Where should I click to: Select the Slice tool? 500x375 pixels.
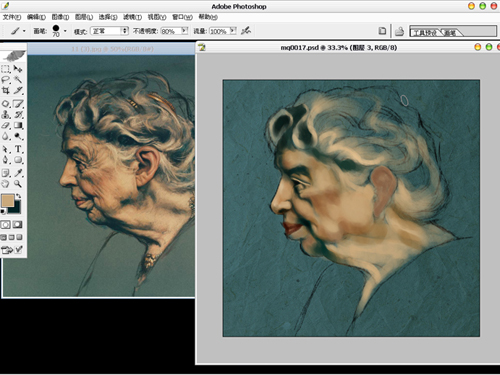(18, 90)
